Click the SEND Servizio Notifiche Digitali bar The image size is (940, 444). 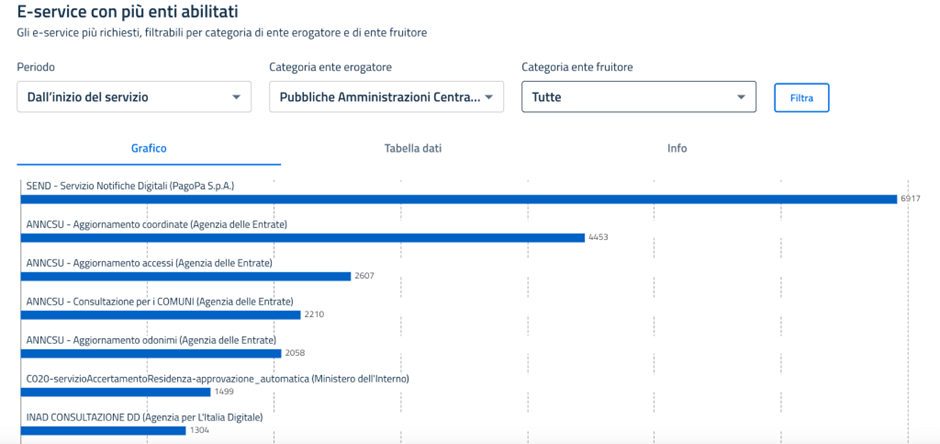459,199
